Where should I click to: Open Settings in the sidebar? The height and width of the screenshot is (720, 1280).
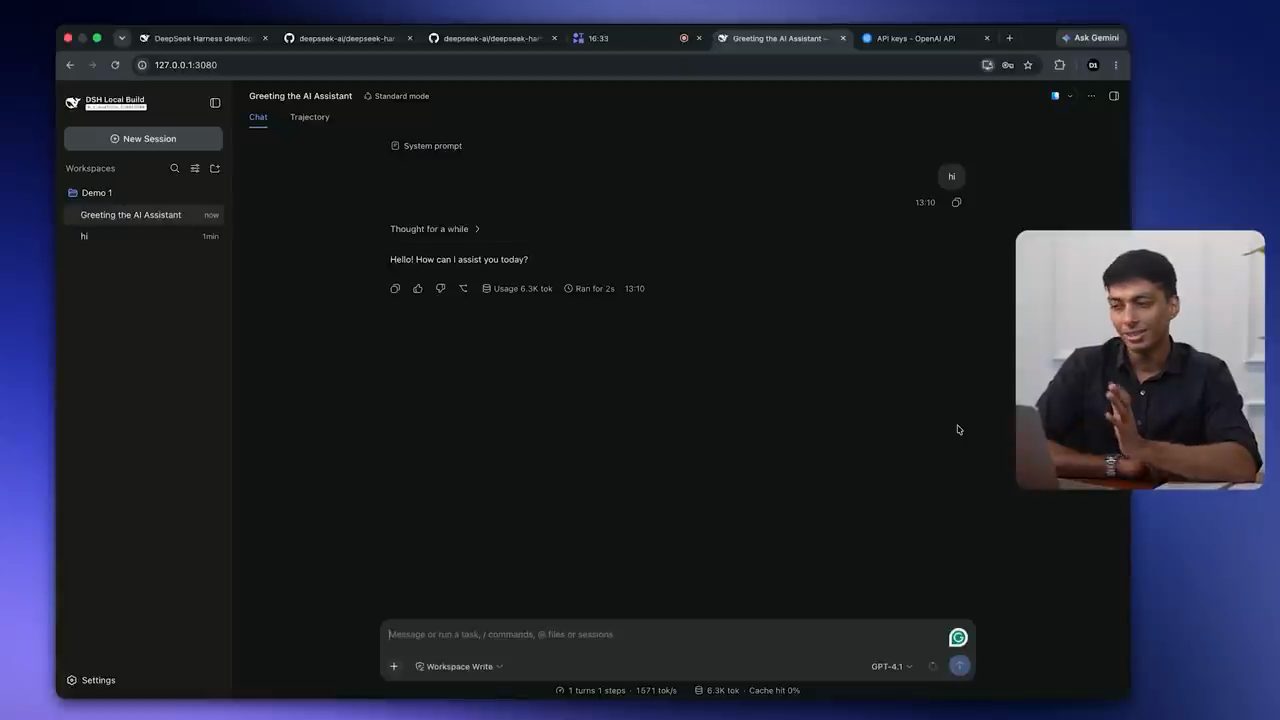click(x=91, y=680)
